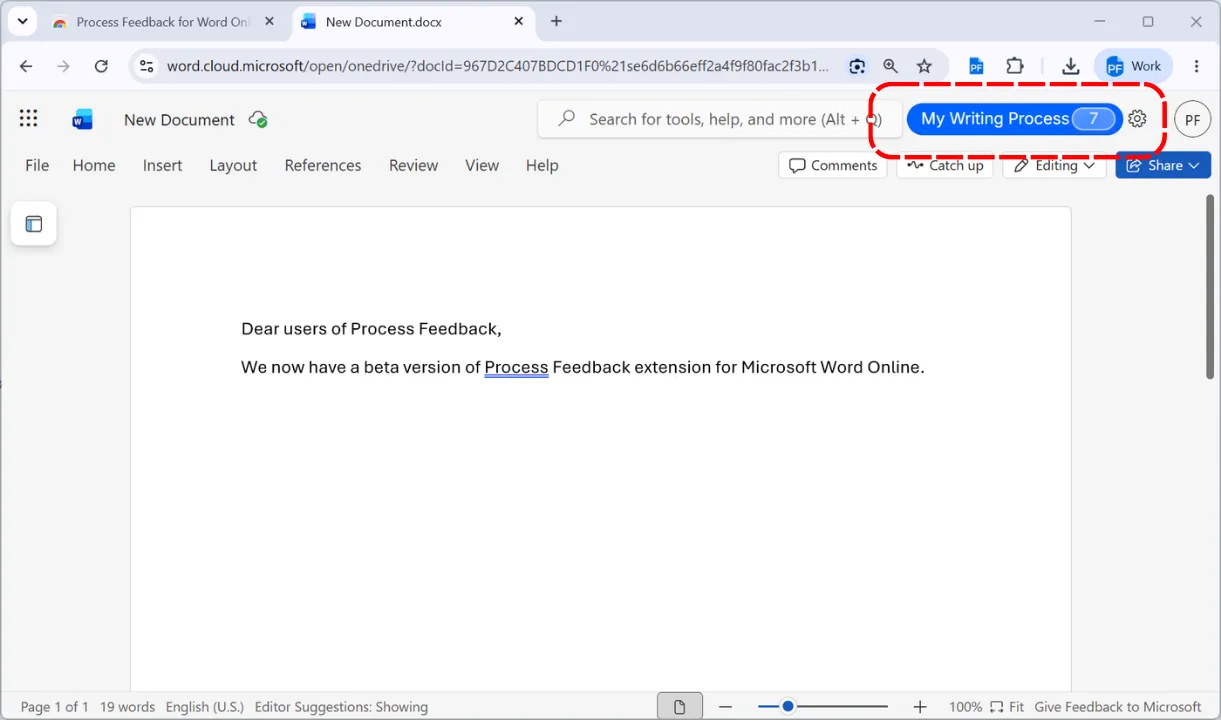Open the Comments pane
The width and height of the screenshot is (1221, 723).
833,165
